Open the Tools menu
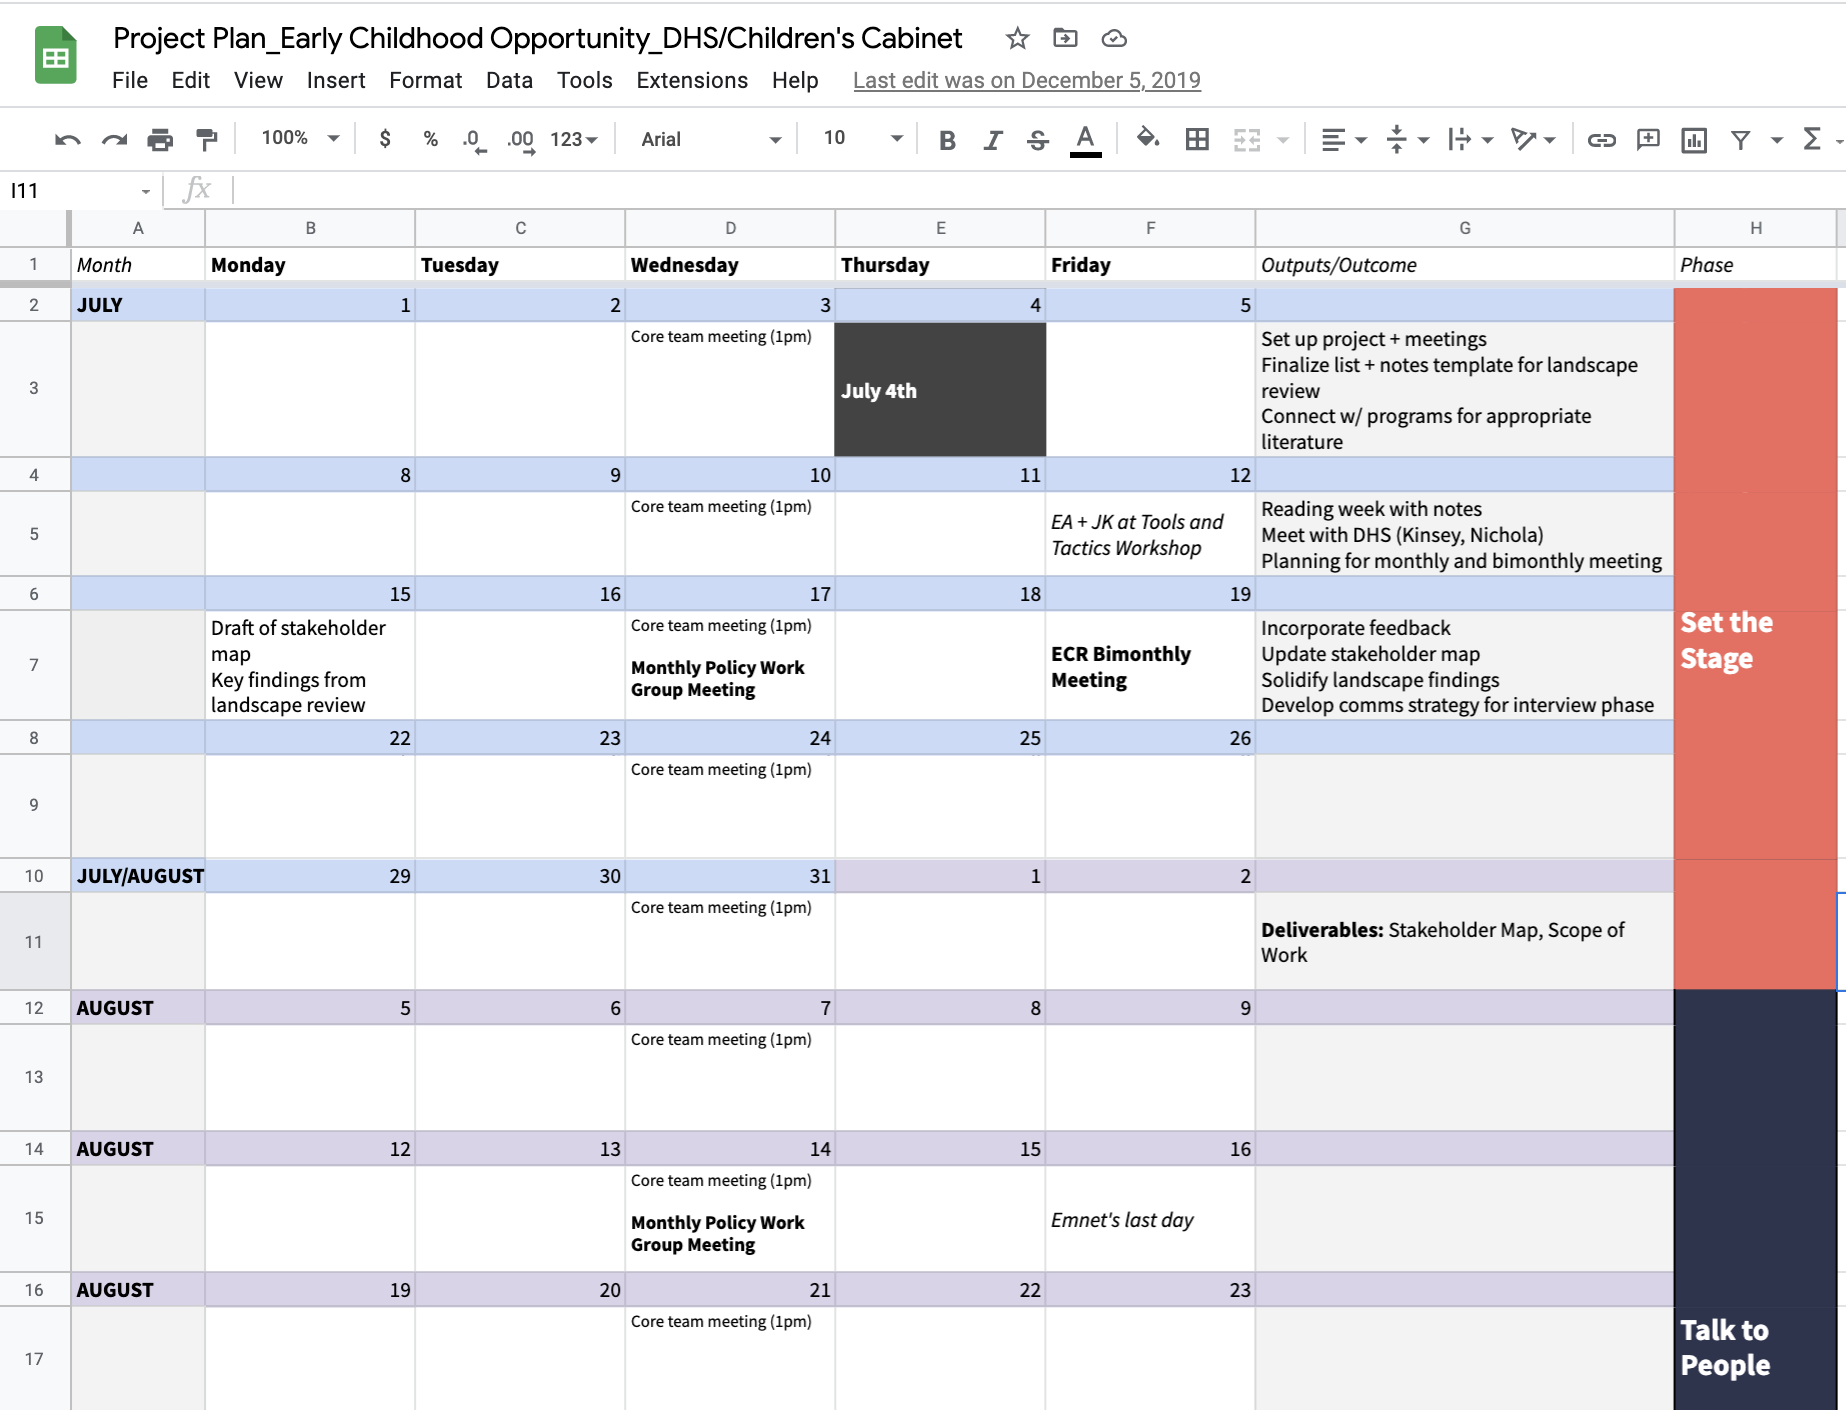This screenshot has height=1410, width=1846. point(584,80)
